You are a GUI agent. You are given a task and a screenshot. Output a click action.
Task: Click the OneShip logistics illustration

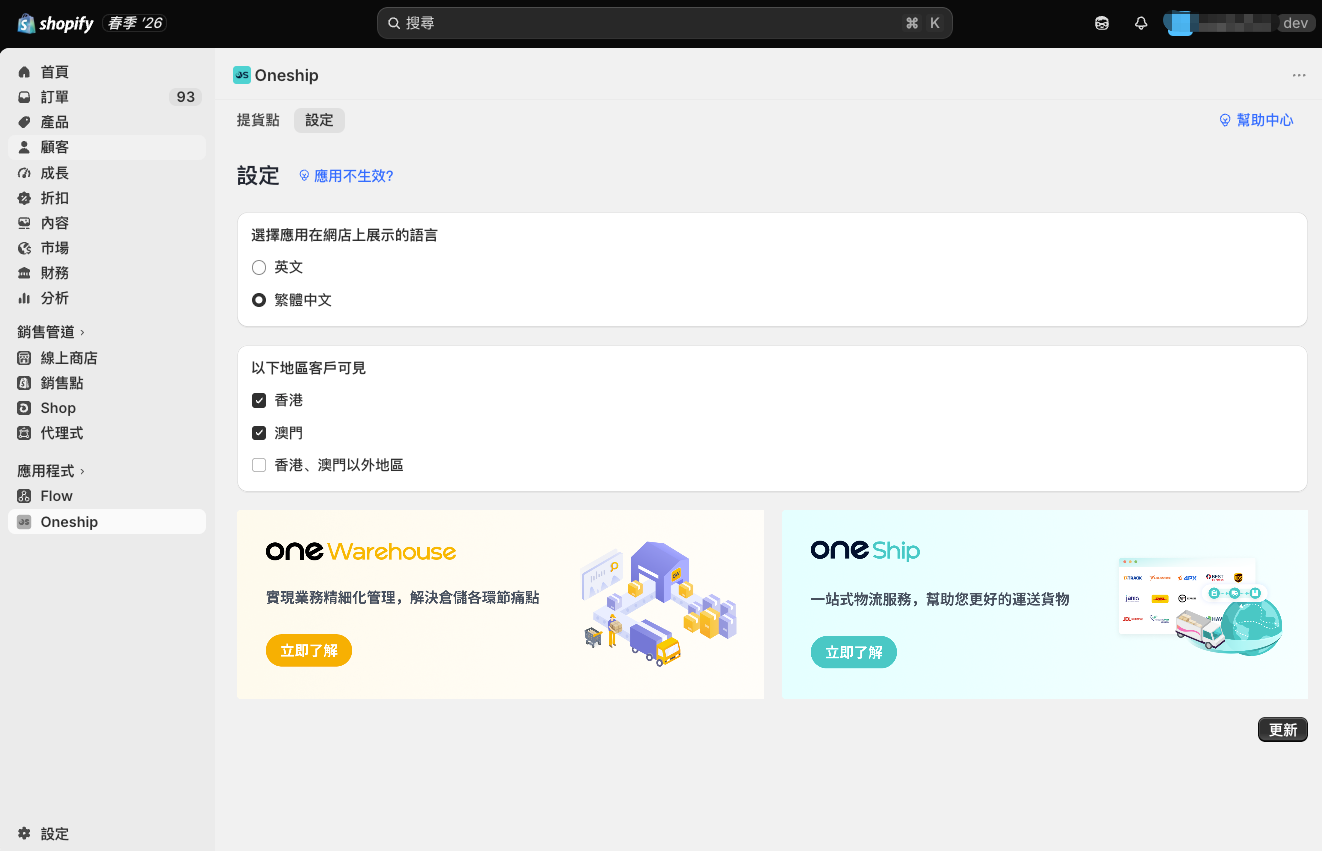click(x=1200, y=607)
